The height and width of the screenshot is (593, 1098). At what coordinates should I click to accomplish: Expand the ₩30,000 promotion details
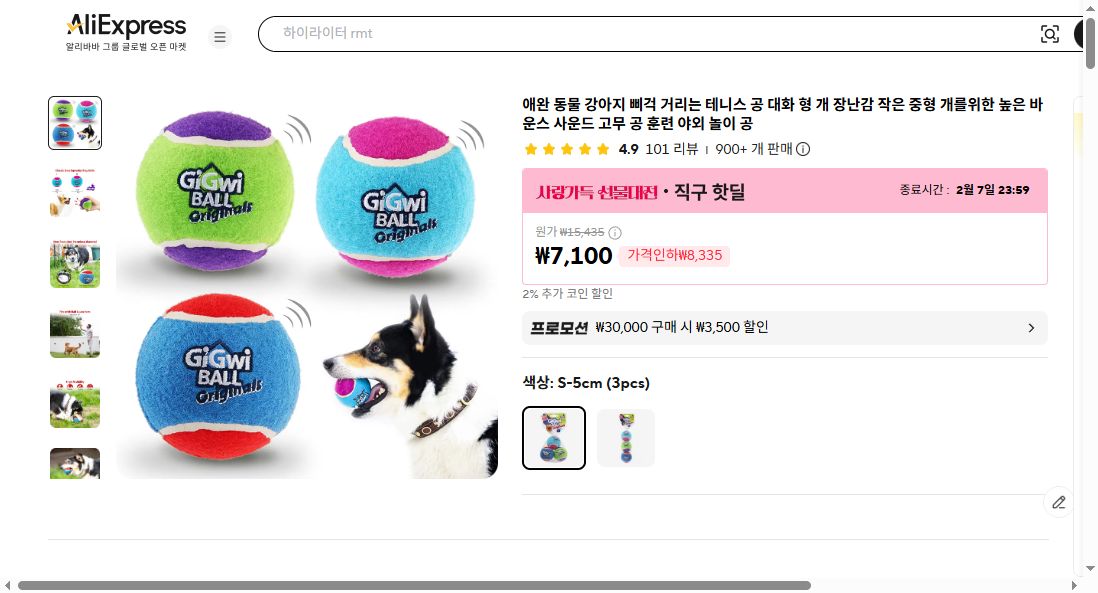point(784,328)
